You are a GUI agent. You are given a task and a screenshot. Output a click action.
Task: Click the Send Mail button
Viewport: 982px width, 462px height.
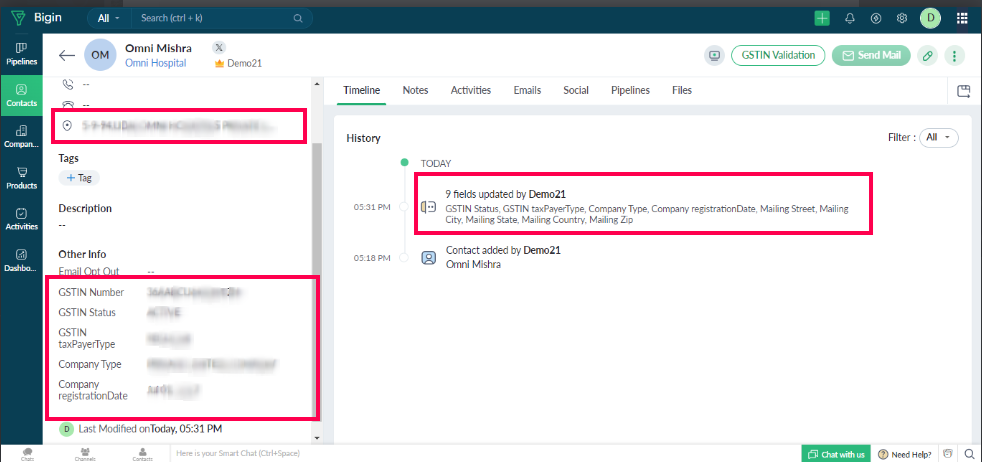tap(871, 55)
